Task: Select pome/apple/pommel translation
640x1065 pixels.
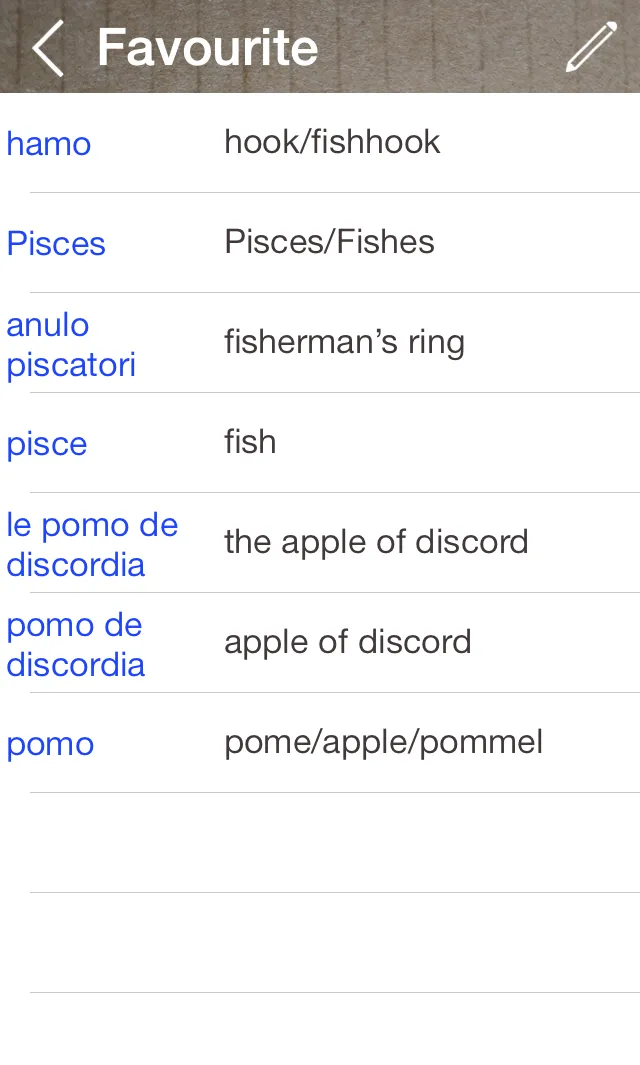Action: [384, 742]
